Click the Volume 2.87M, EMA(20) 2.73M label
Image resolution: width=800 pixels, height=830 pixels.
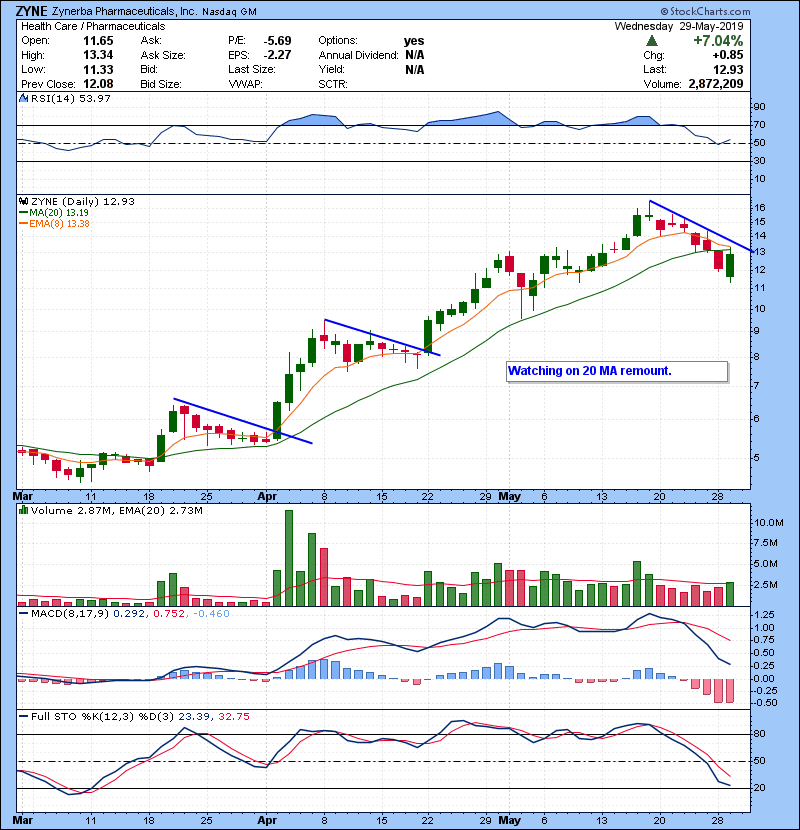click(116, 511)
